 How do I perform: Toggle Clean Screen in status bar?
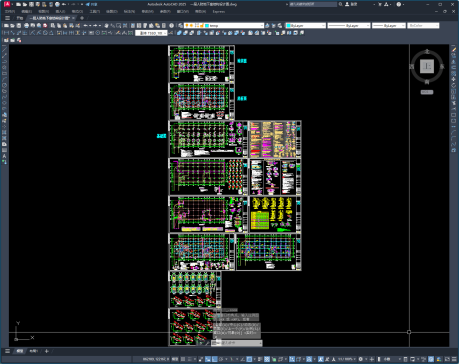[x=447, y=359]
